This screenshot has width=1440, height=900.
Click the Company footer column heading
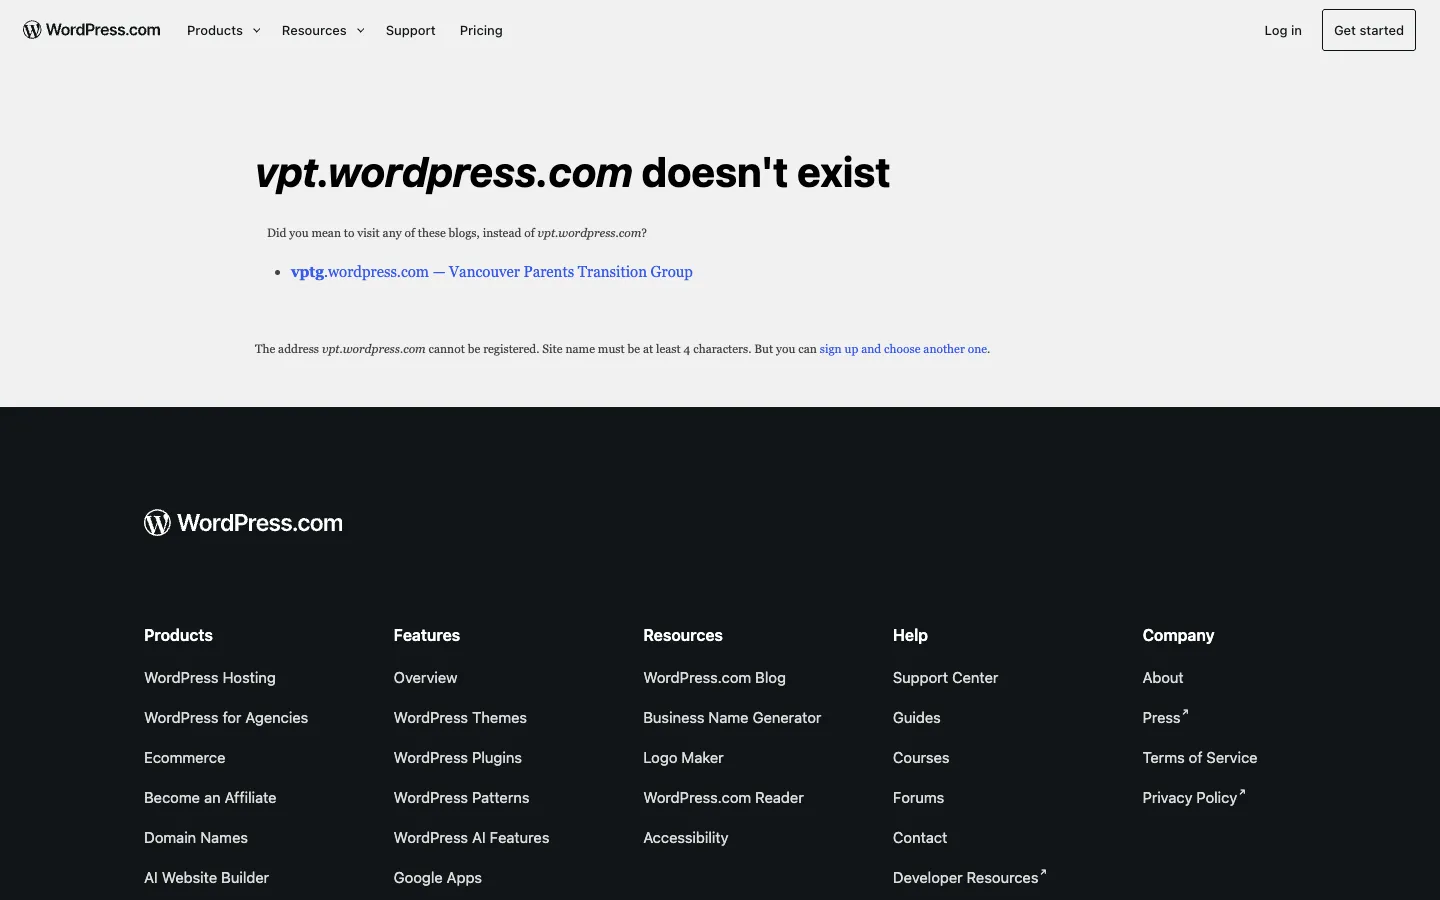point(1179,636)
